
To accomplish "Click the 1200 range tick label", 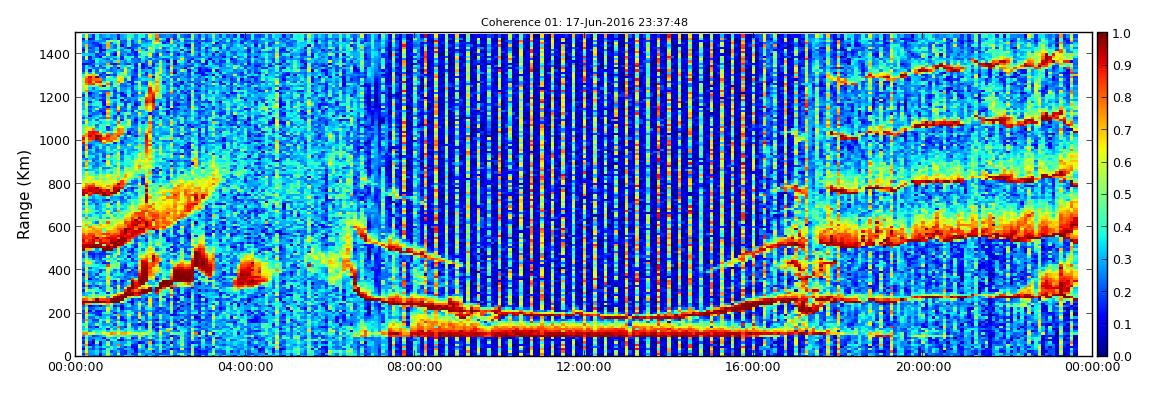I will click(x=56, y=98).
